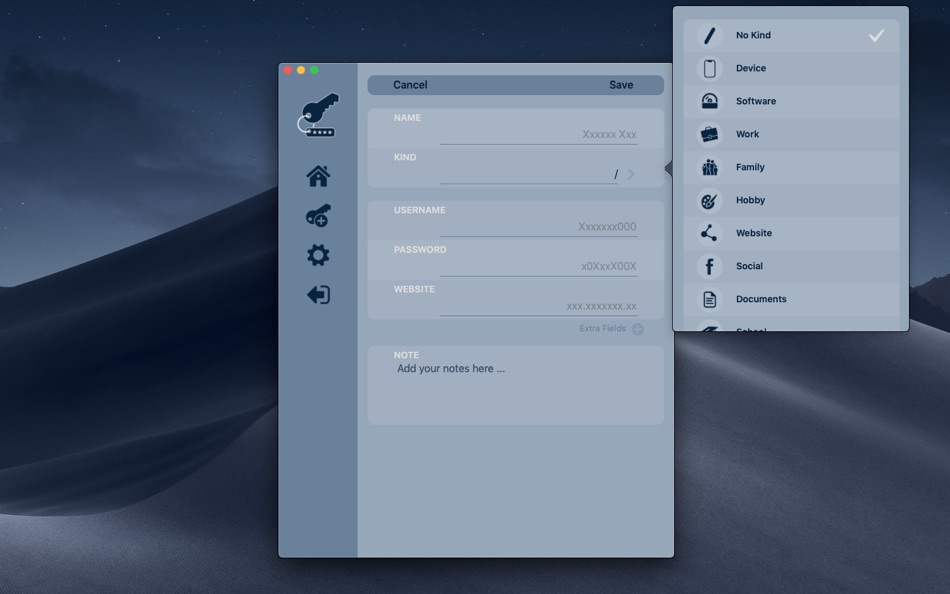Choose Software kind
The height and width of the screenshot is (594, 950).
[791, 101]
